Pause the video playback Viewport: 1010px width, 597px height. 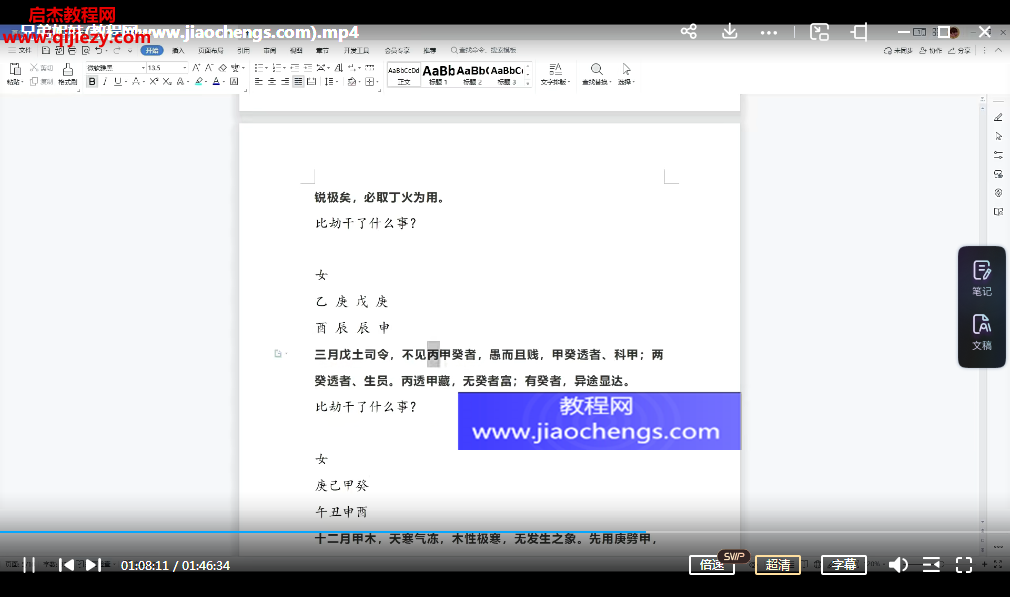(x=28, y=565)
